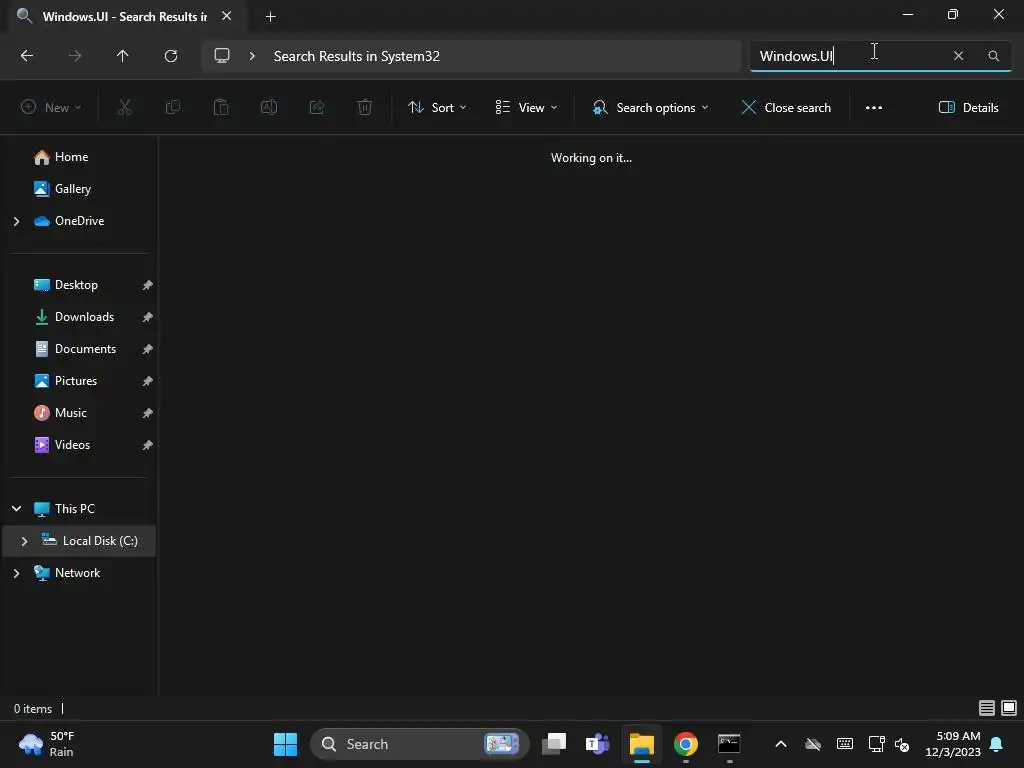This screenshot has width=1024, height=768.
Task: Open the Search options dropdown
Action: (650, 108)
